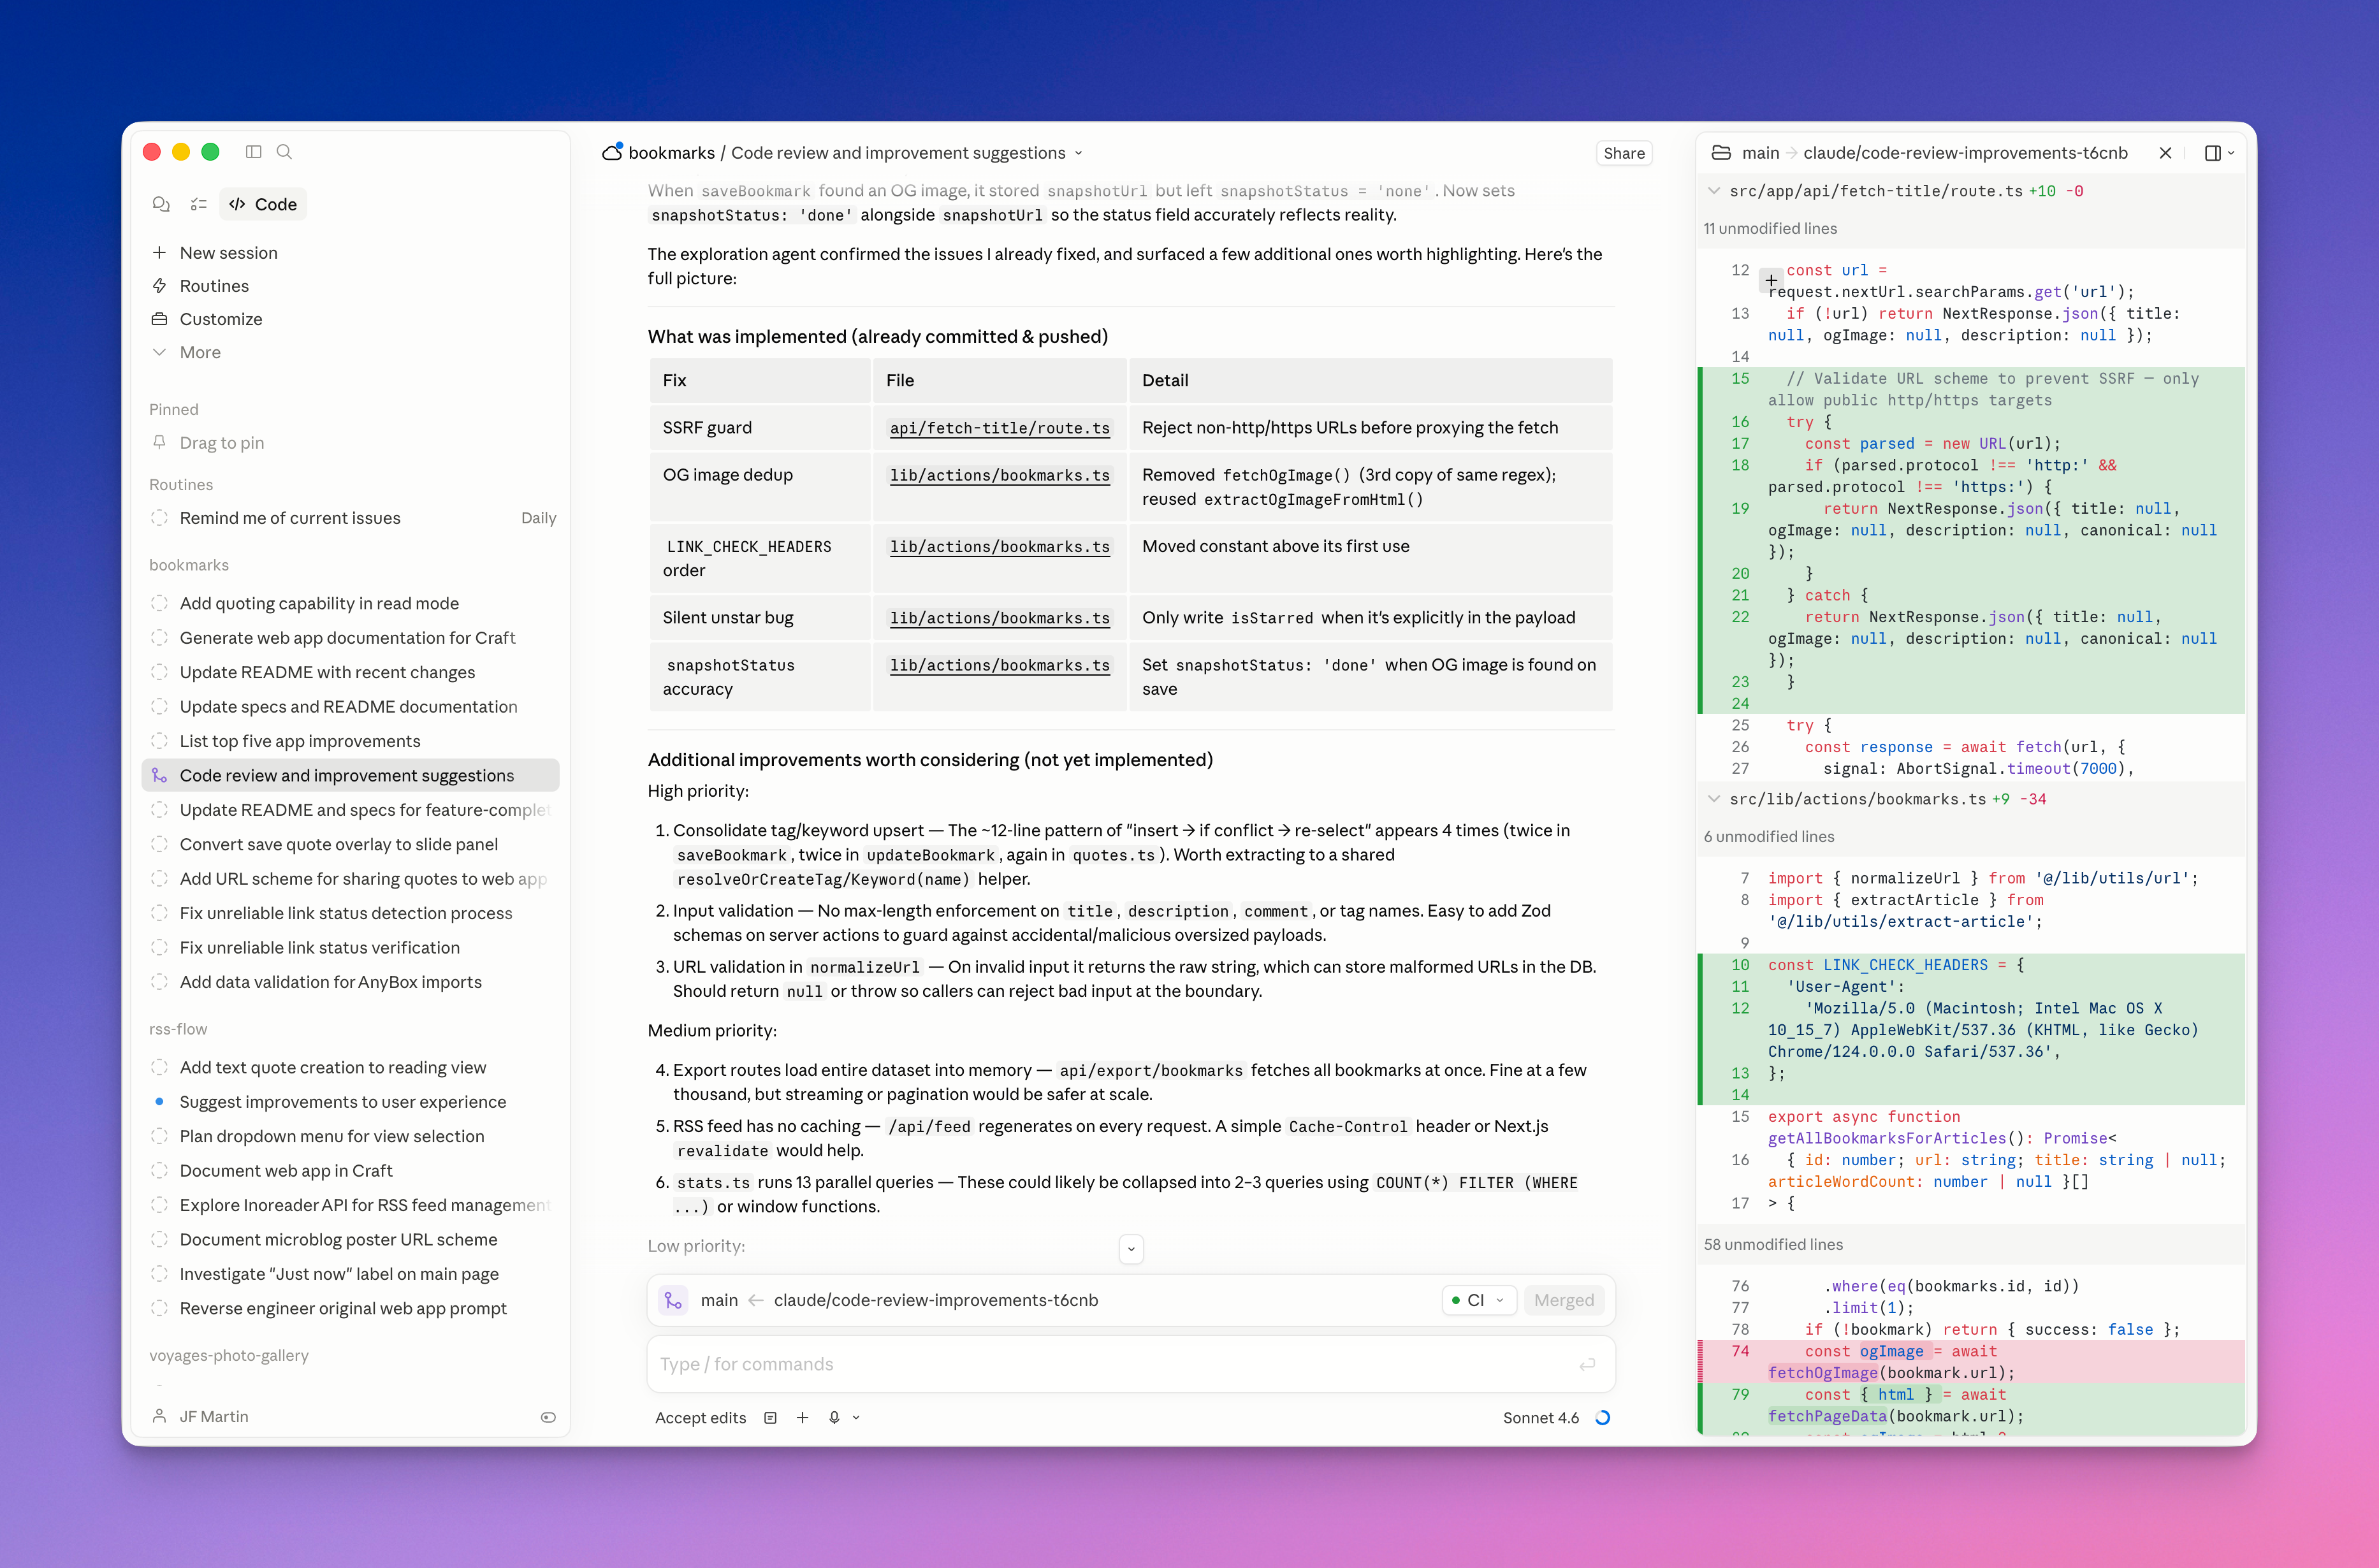This screenshot has width=2379, height=1568.
Task: Open the tasks checklist mode icon
Action: (x=198, y=204)
